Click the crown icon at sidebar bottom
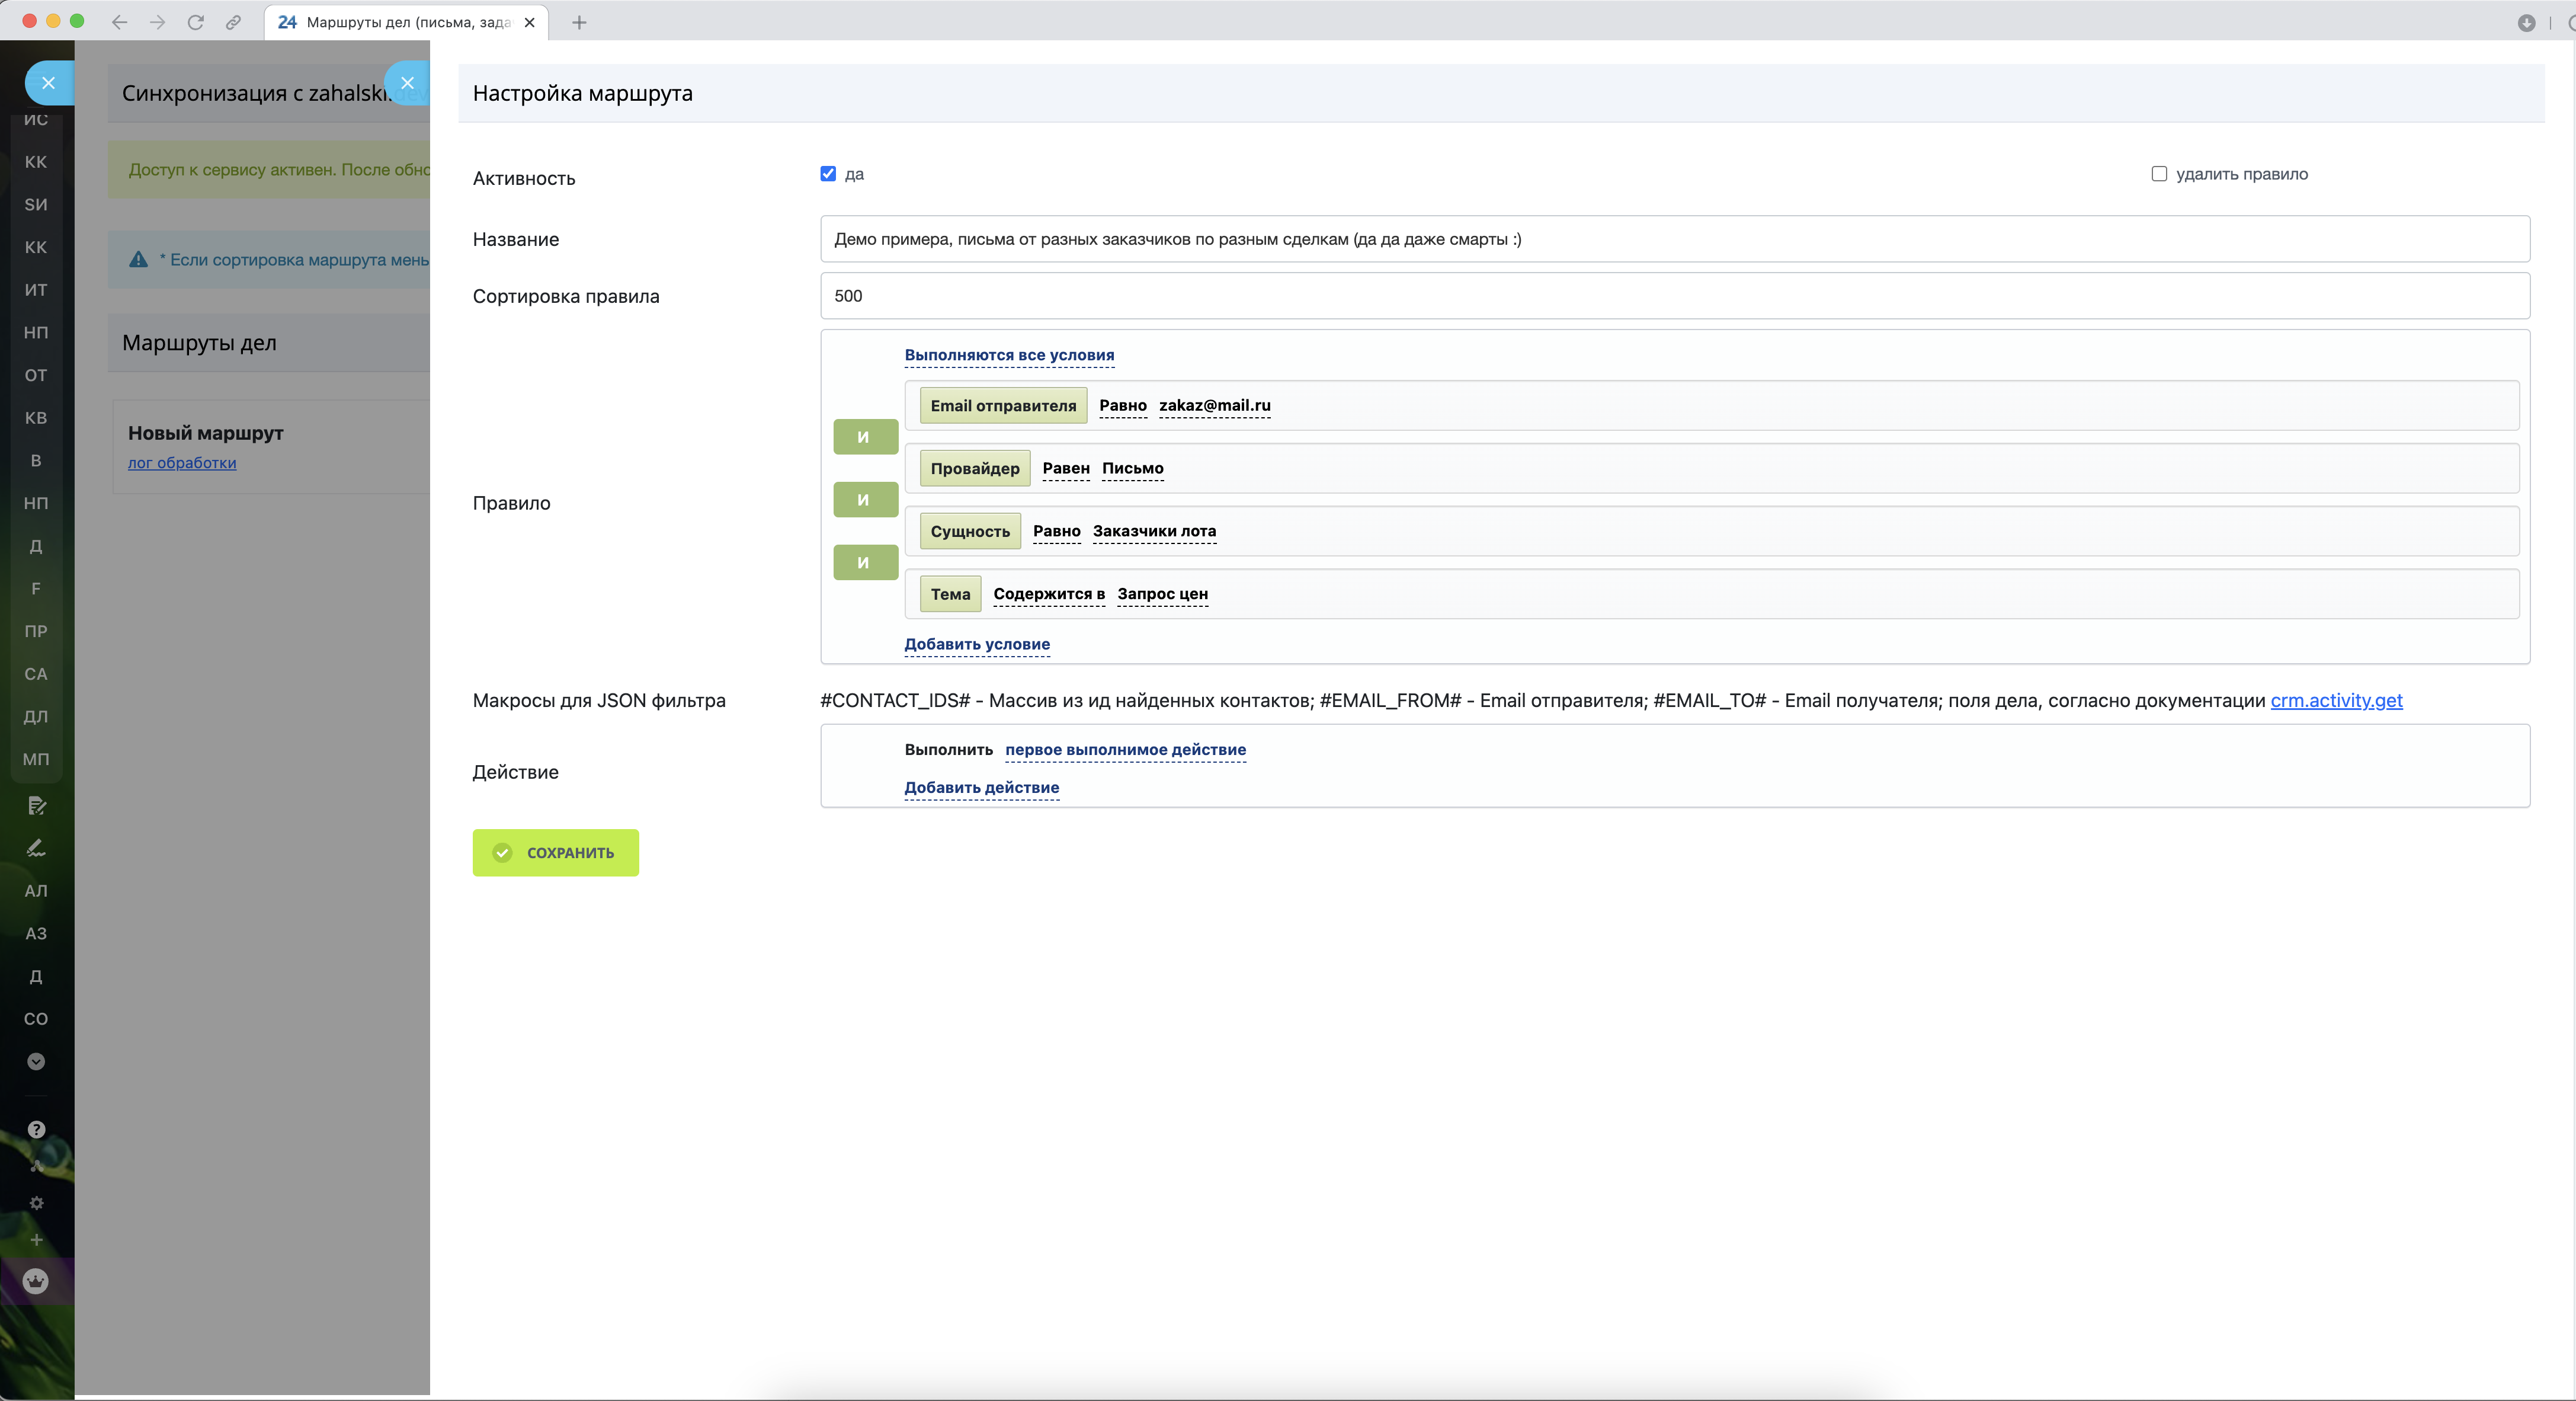The image size is (2576, 1401). (36, 1281)
